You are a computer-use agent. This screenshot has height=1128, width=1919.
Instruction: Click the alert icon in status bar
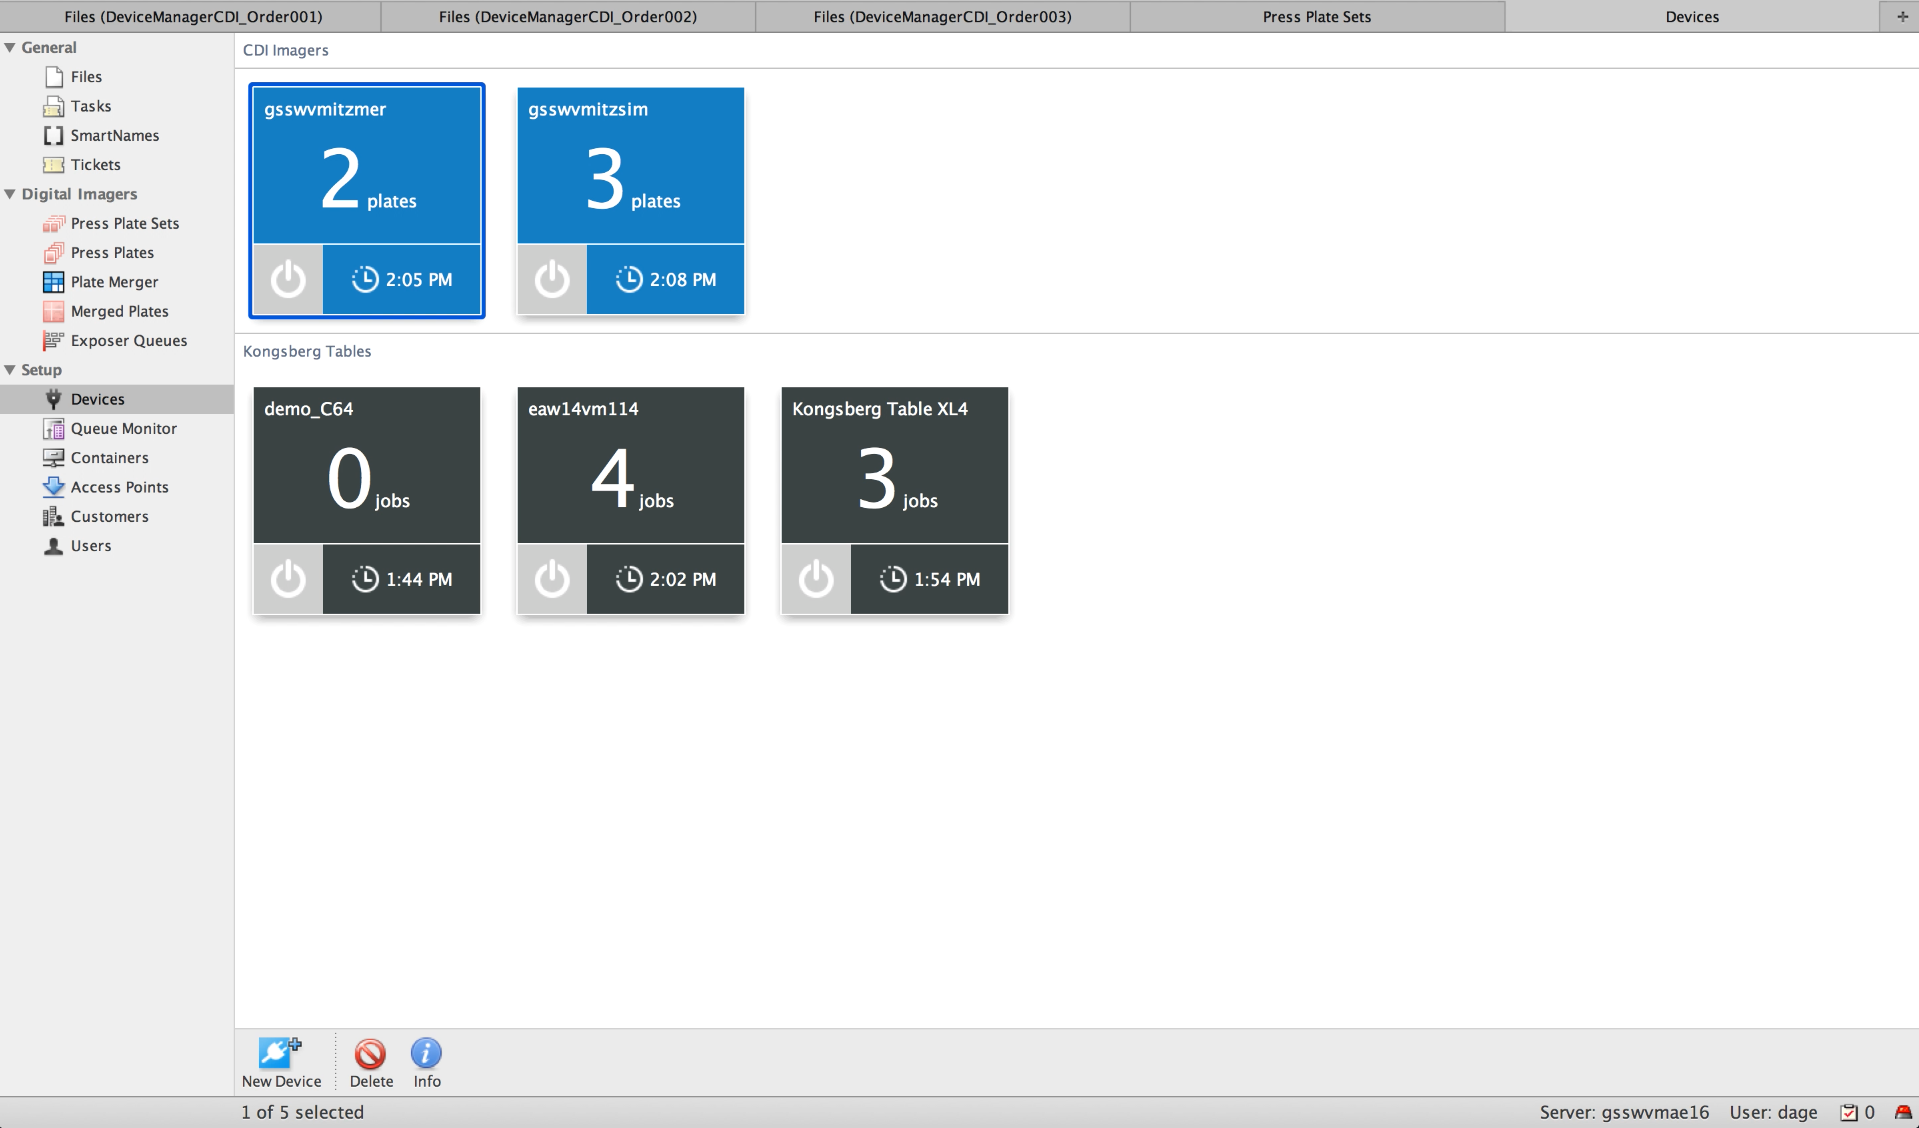[x=1902, y=1112]
